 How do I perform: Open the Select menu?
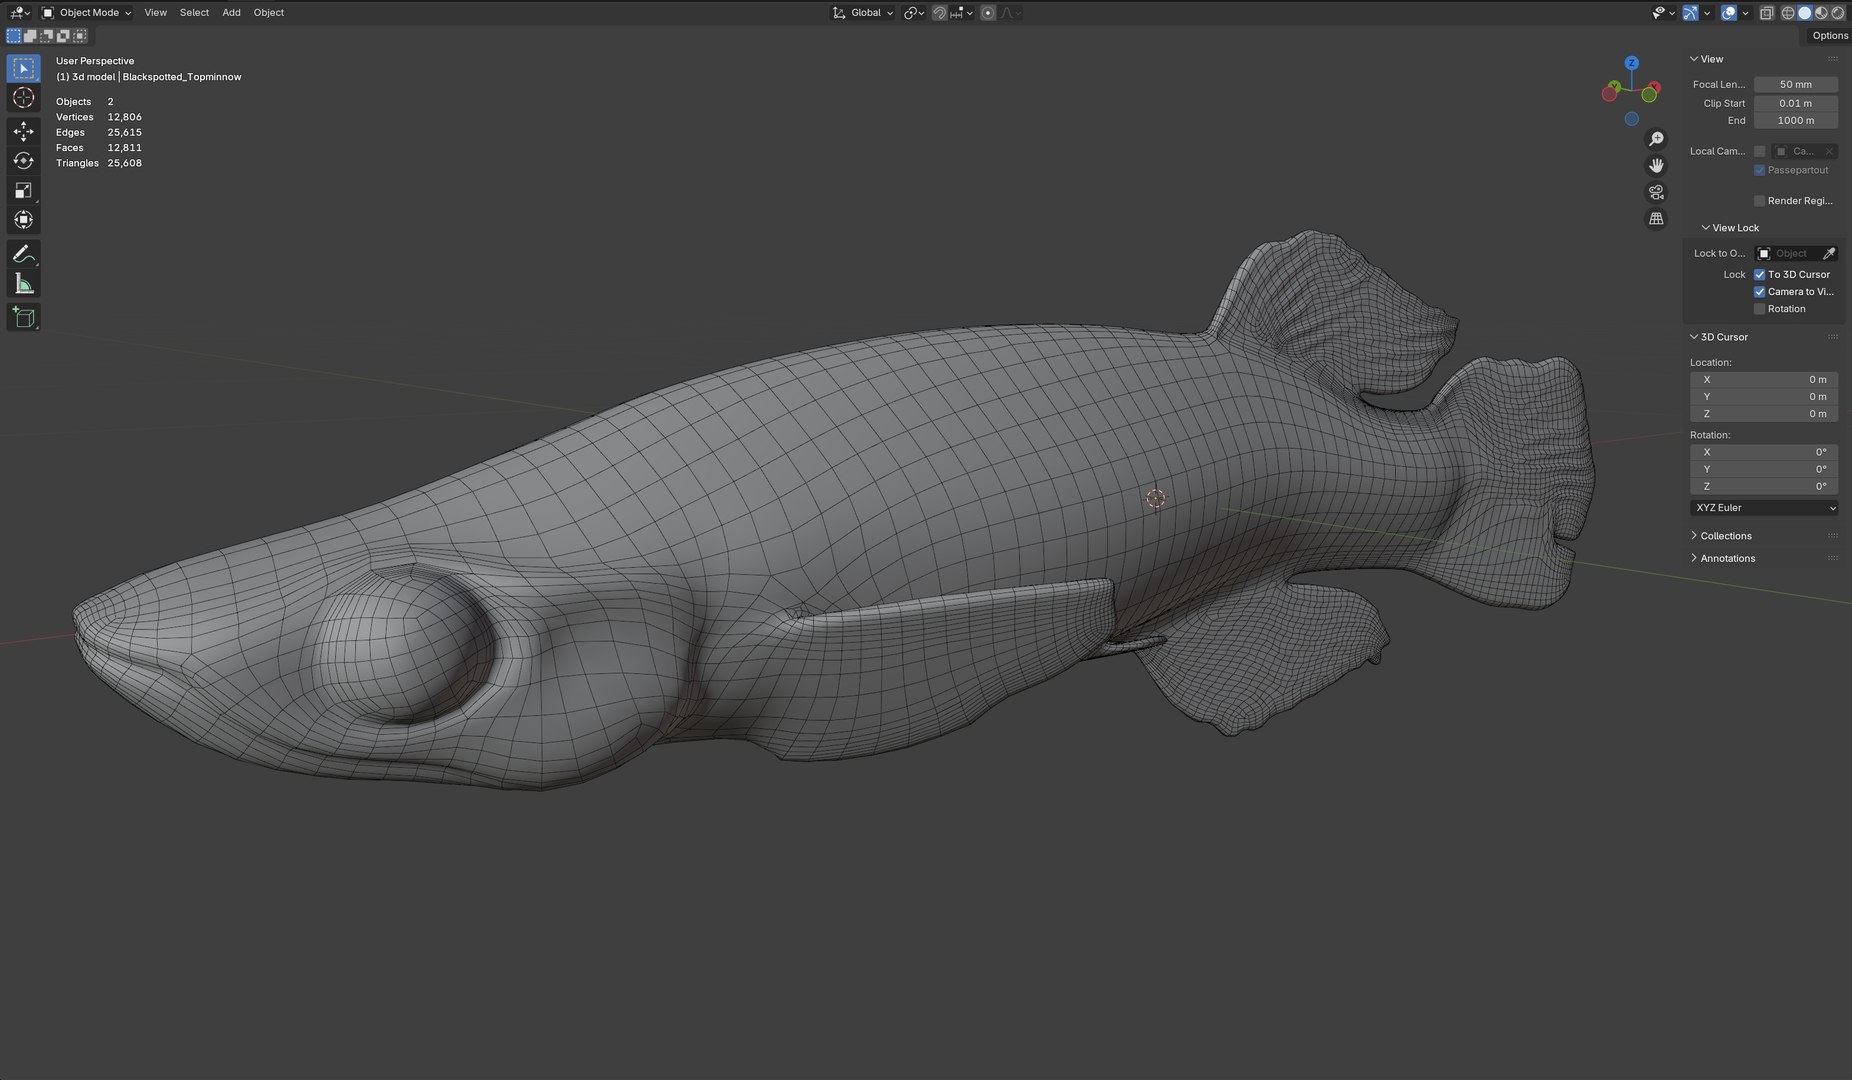(194, 13)
